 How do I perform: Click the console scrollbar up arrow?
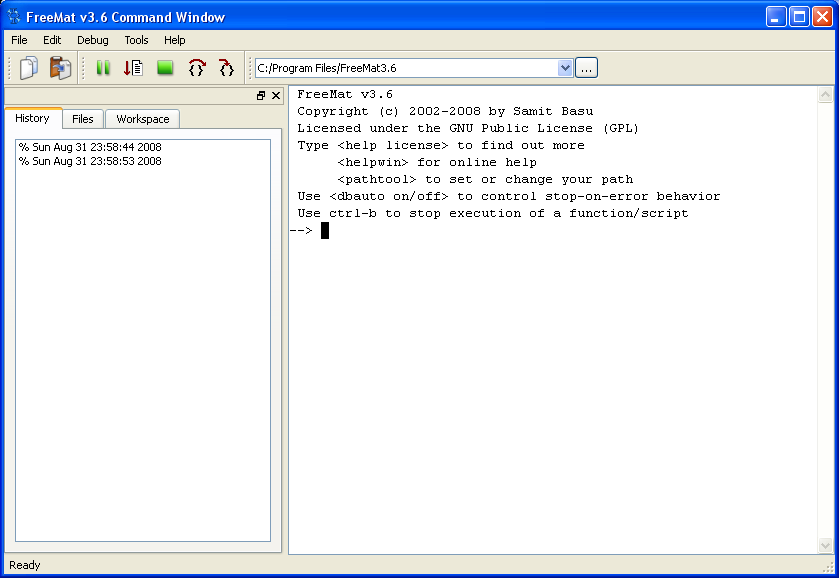tap(825, 95)
